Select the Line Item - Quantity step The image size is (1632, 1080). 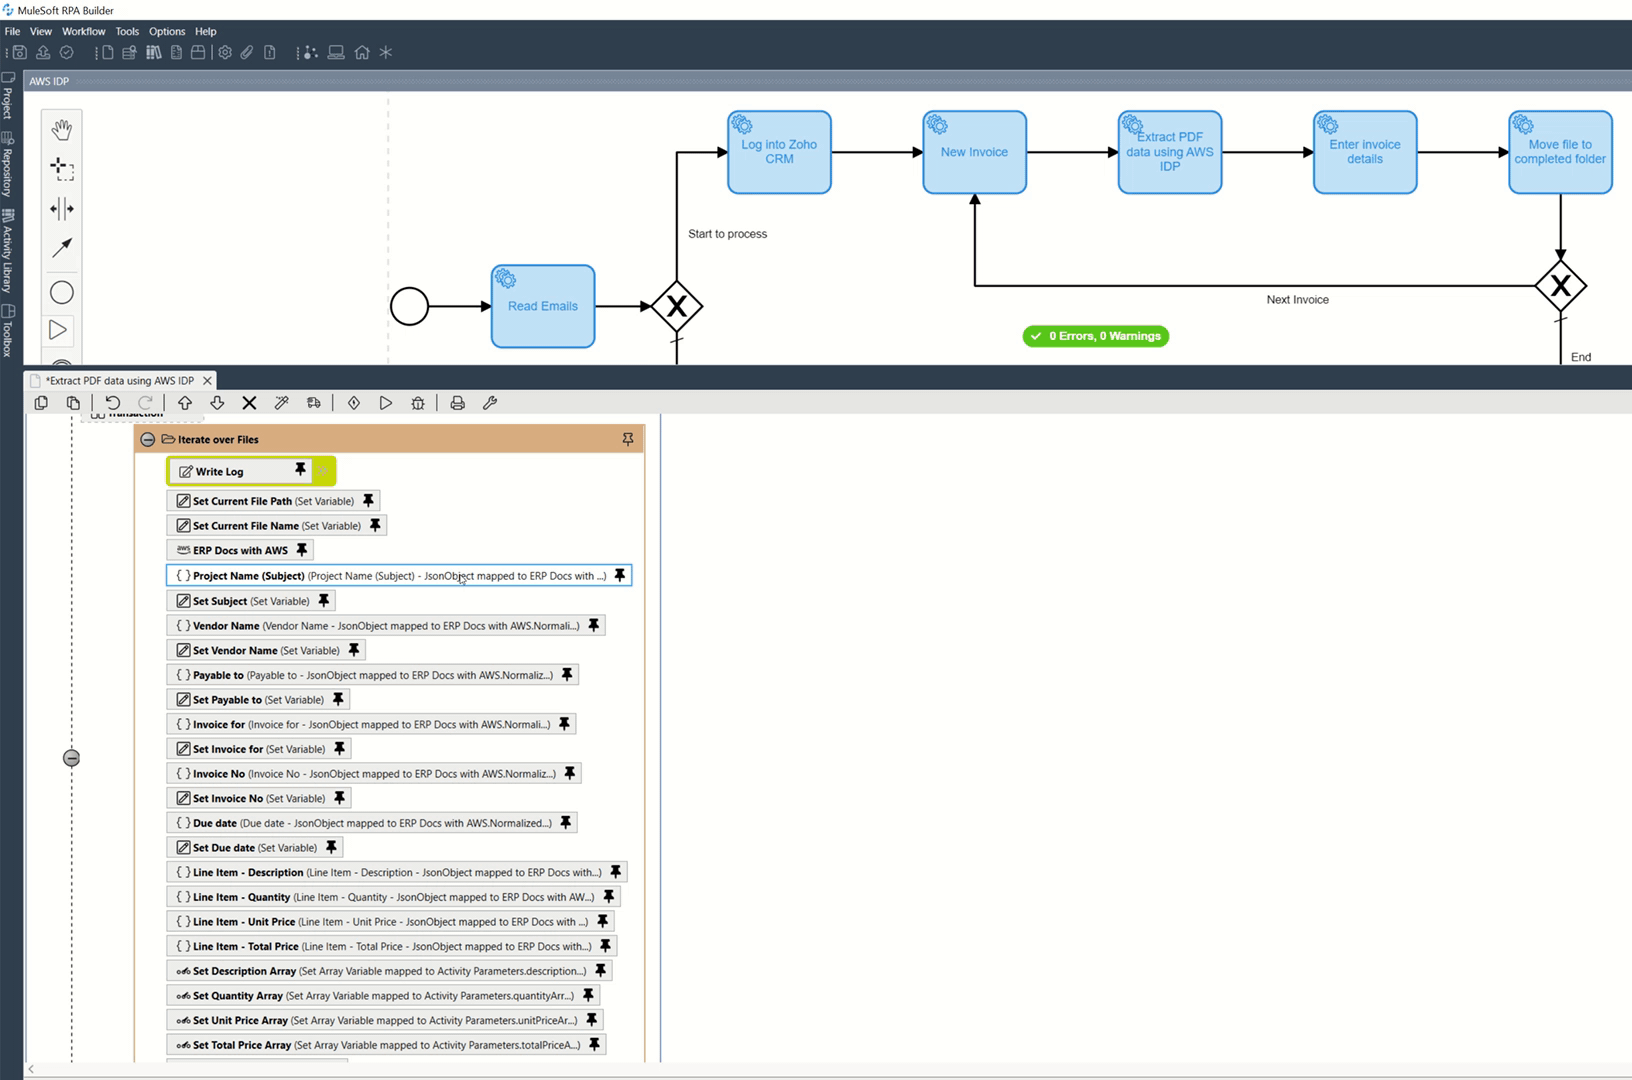393,896
